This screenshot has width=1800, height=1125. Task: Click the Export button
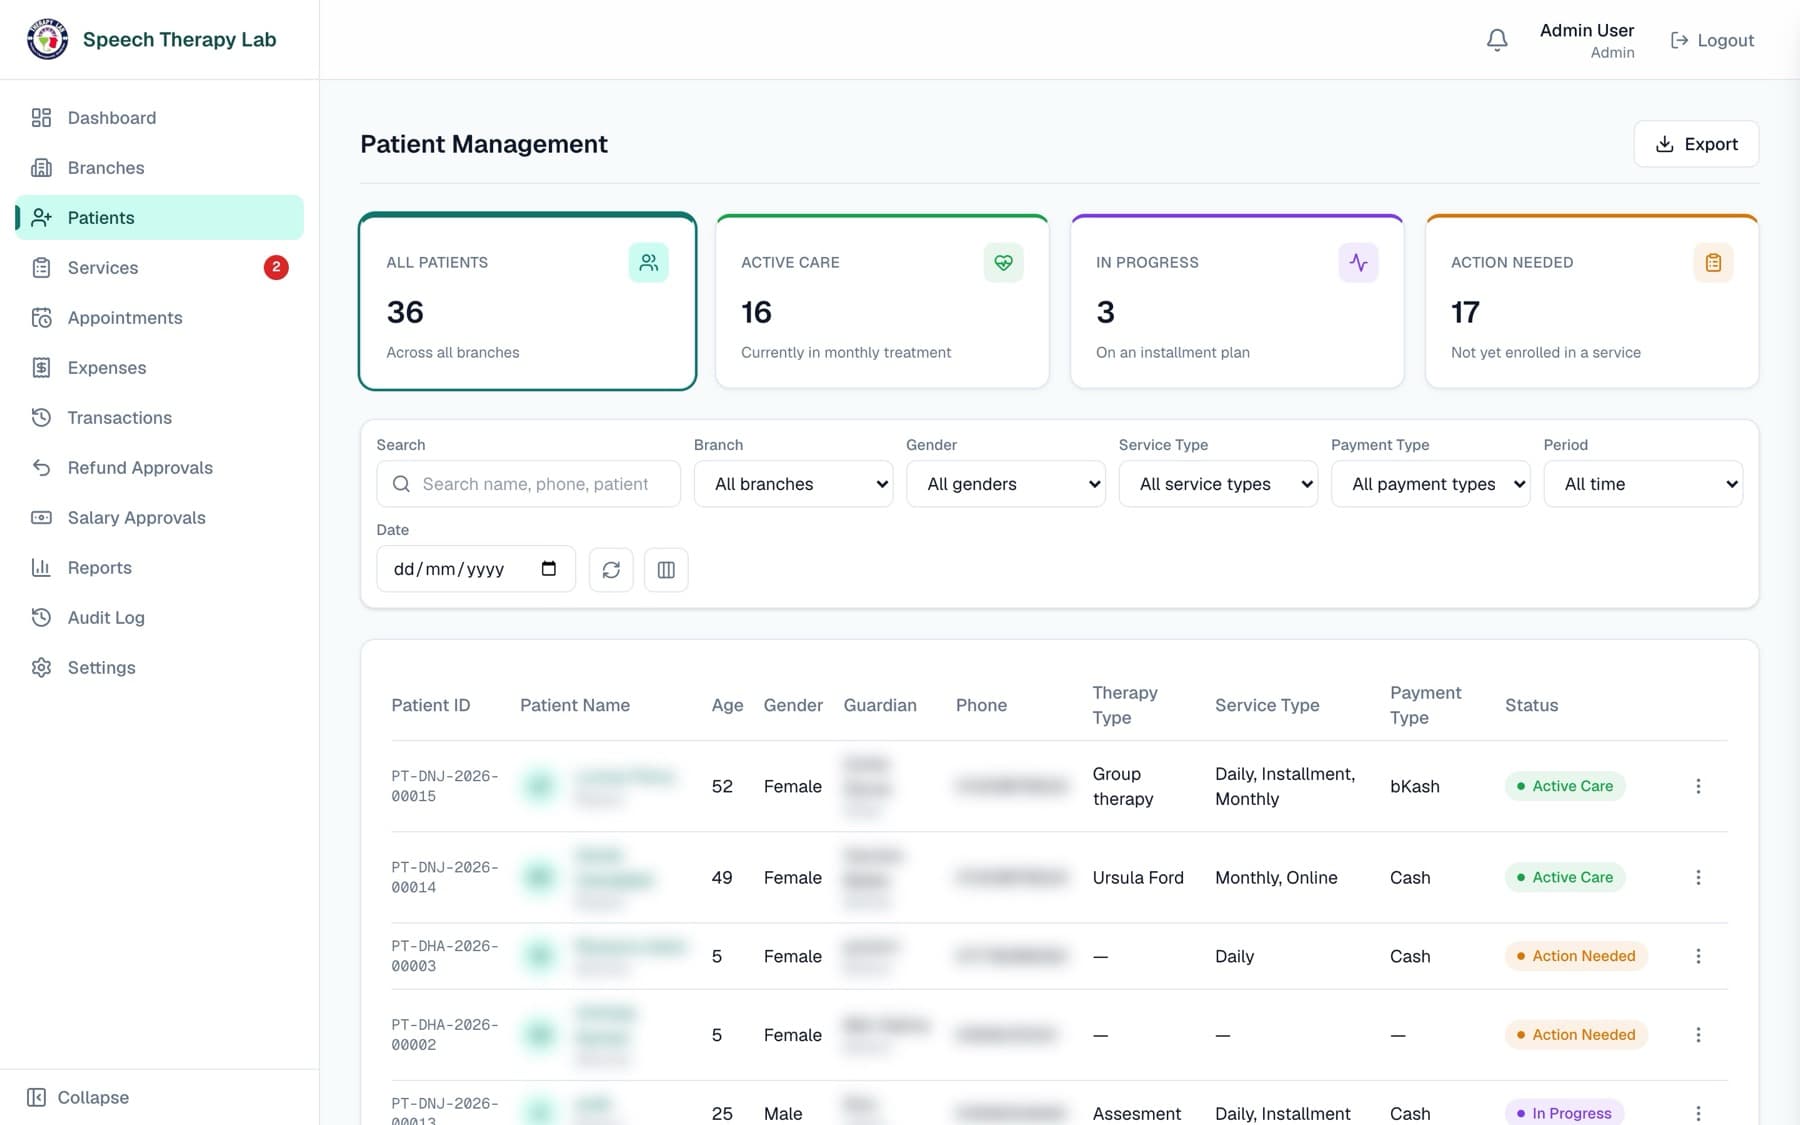(x=1696, y=144)
